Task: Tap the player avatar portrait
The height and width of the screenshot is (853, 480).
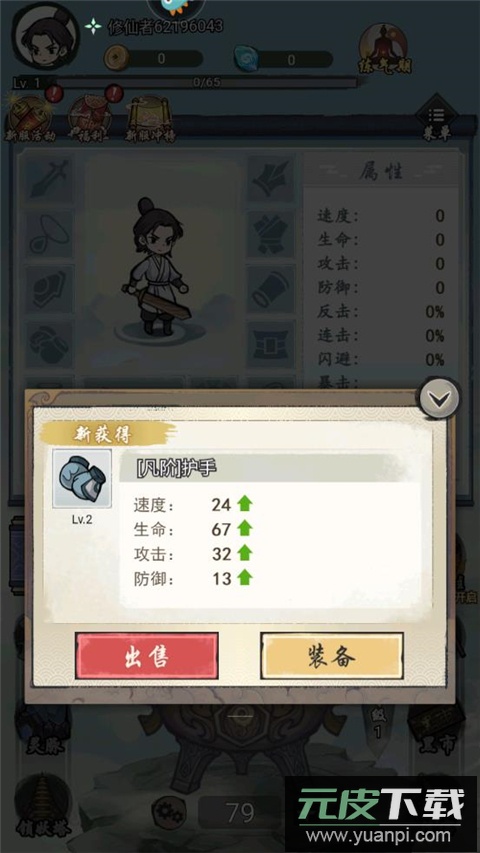Action: point(47,36)
